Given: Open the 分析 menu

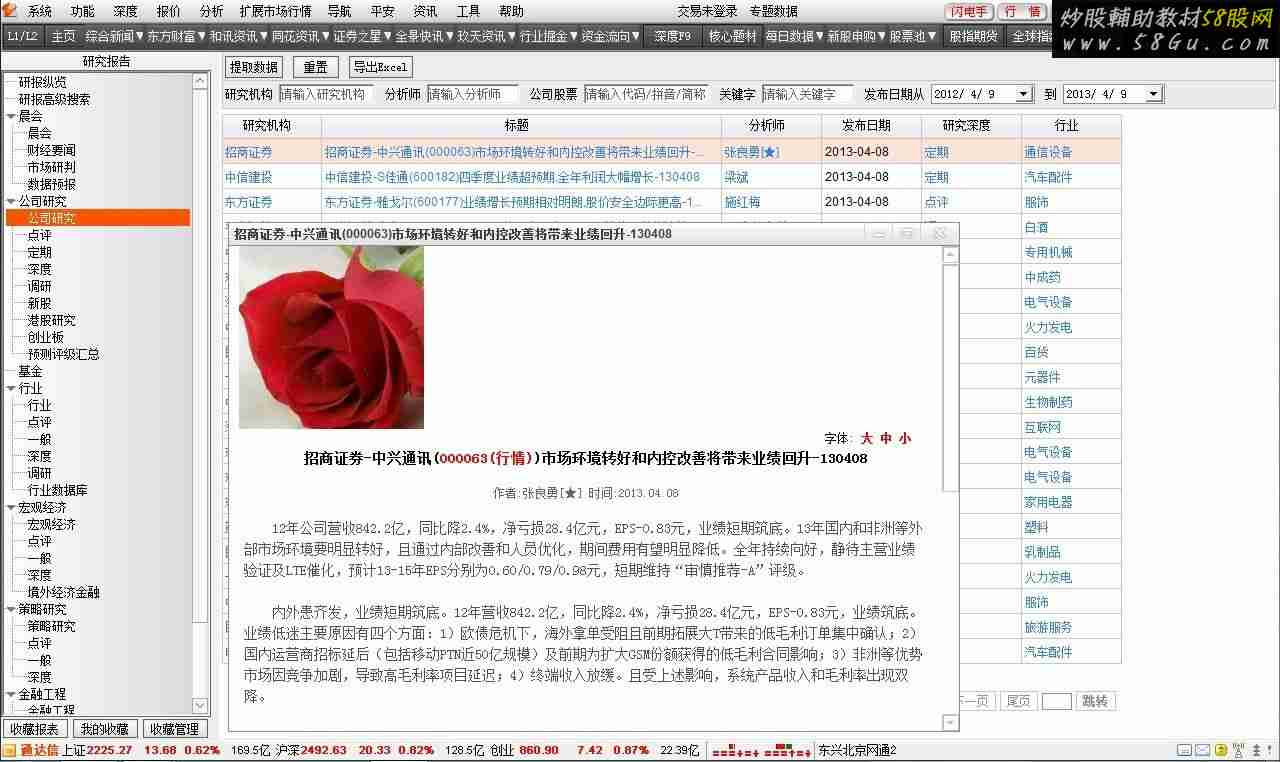Looking at the screenshot, I should click(x=211, y=11).
